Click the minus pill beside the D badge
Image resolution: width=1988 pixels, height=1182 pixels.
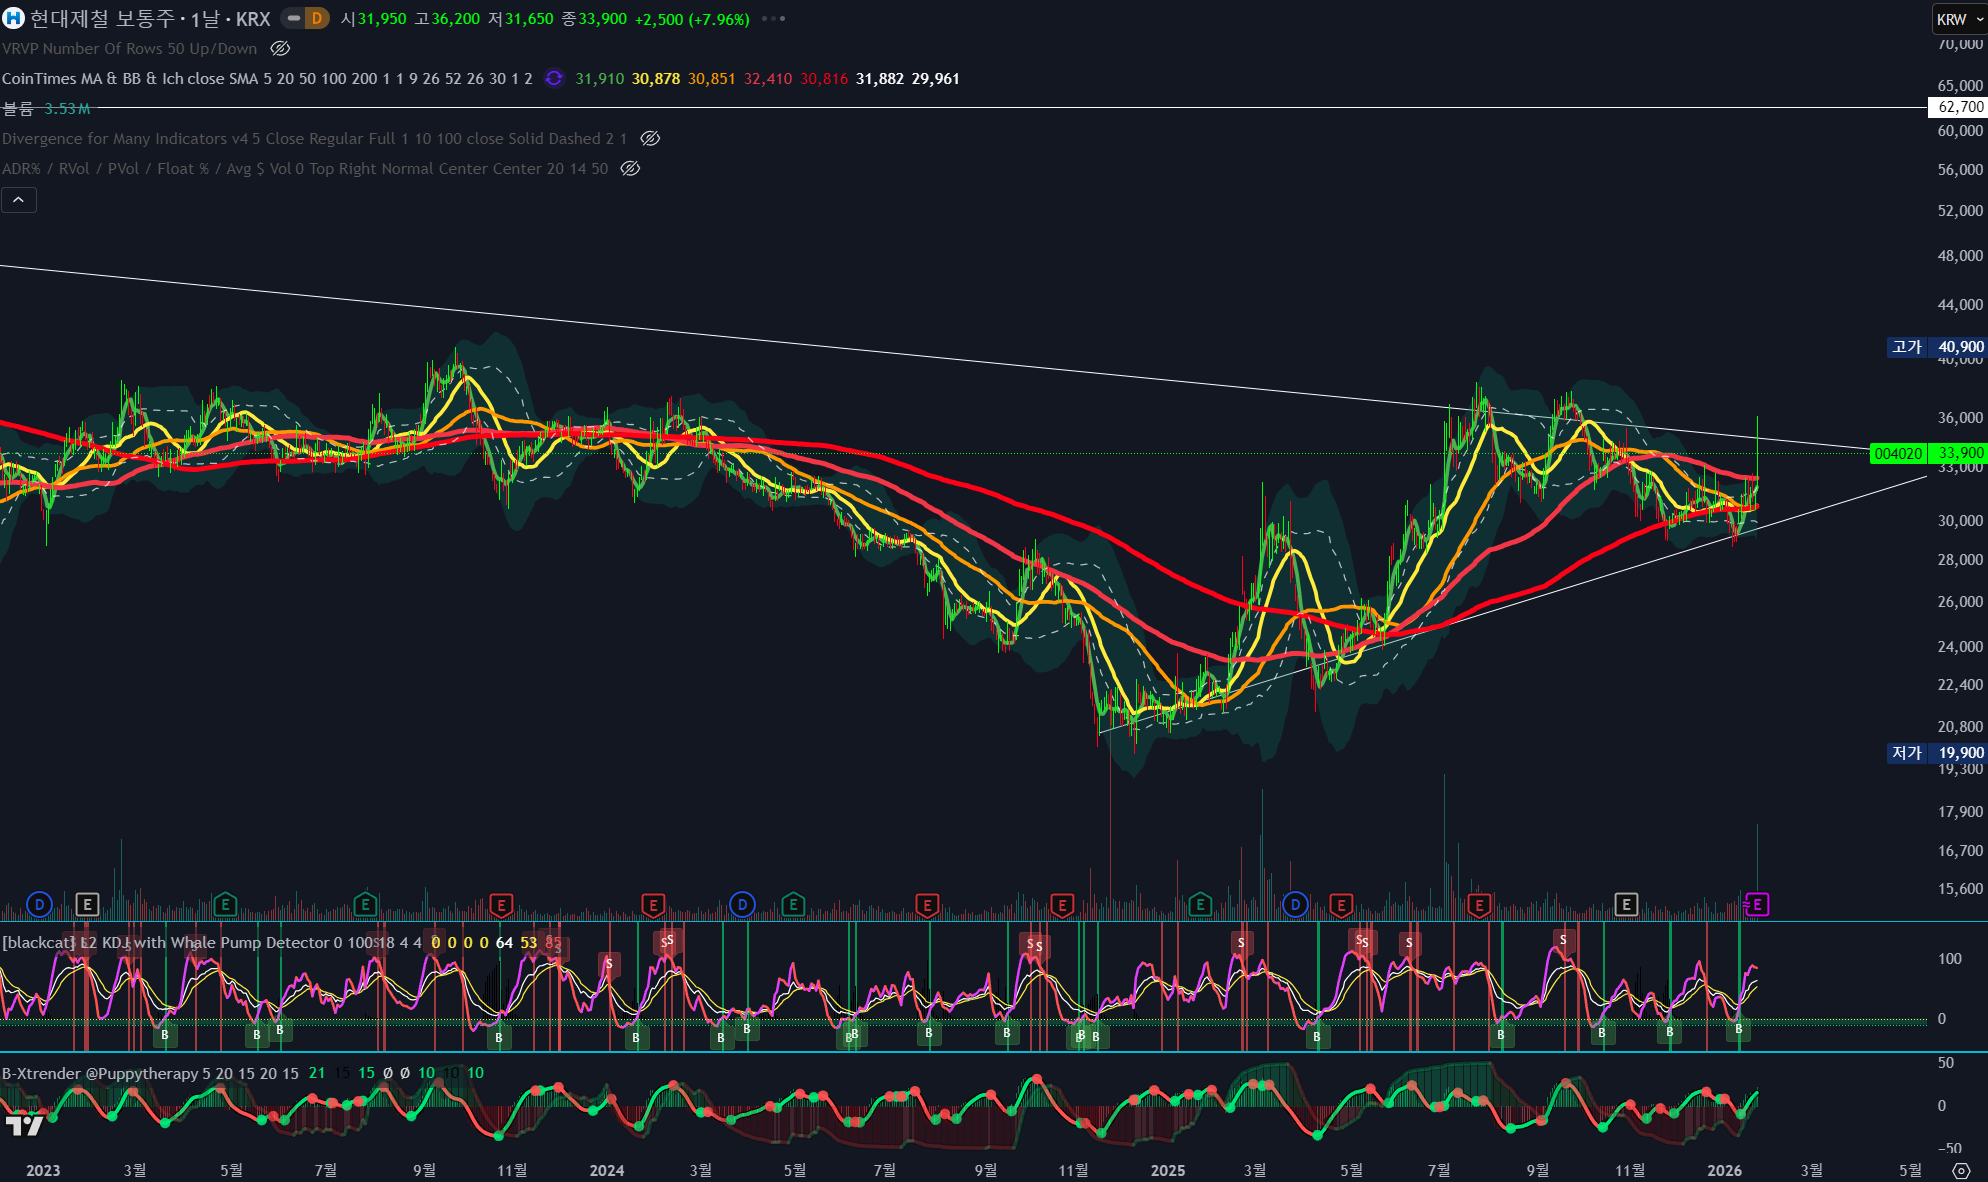(294, 18)
